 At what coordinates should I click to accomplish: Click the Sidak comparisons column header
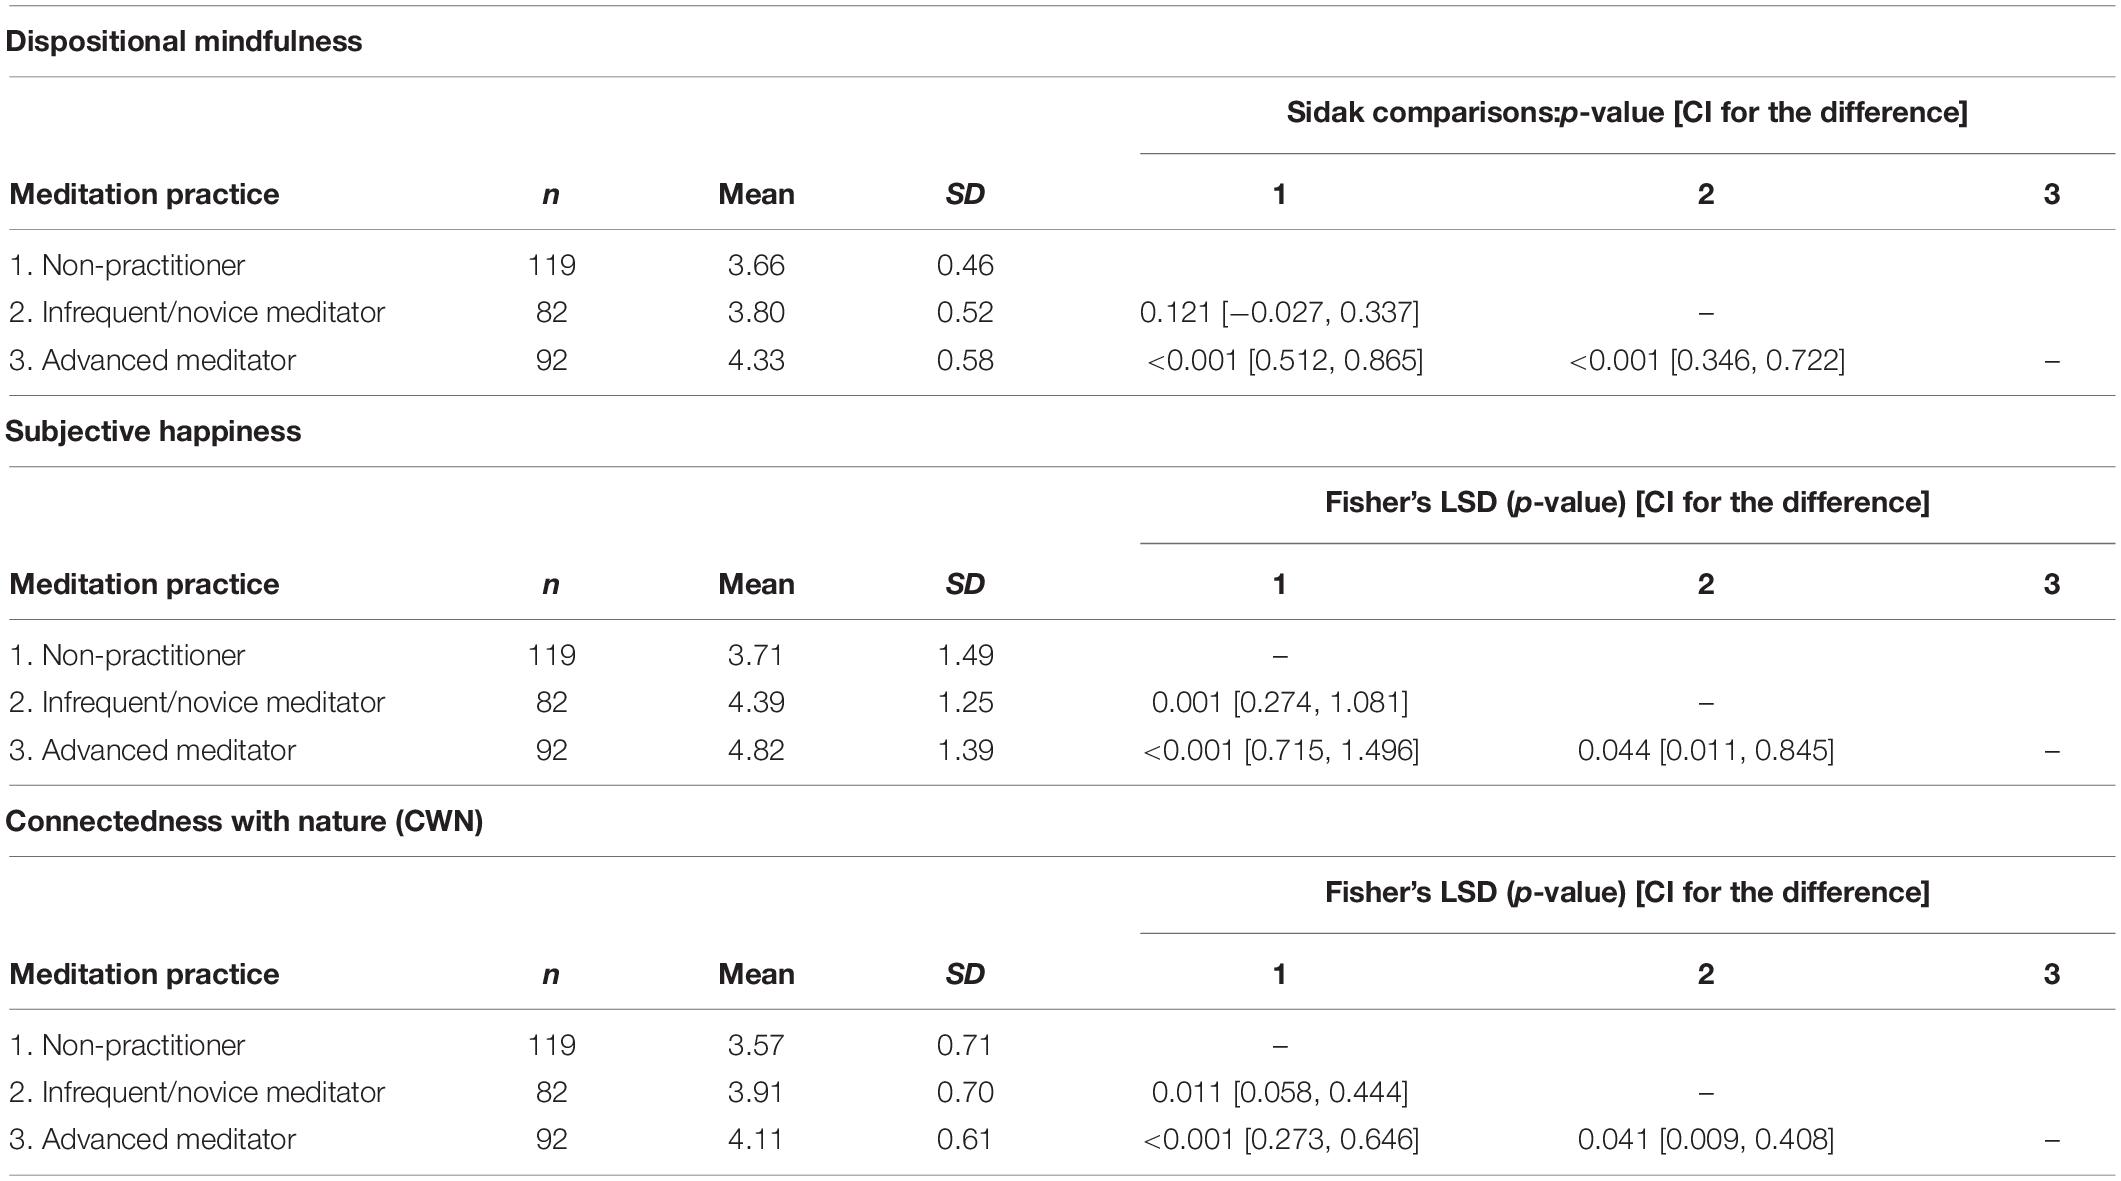click(x=1626, y=112)
